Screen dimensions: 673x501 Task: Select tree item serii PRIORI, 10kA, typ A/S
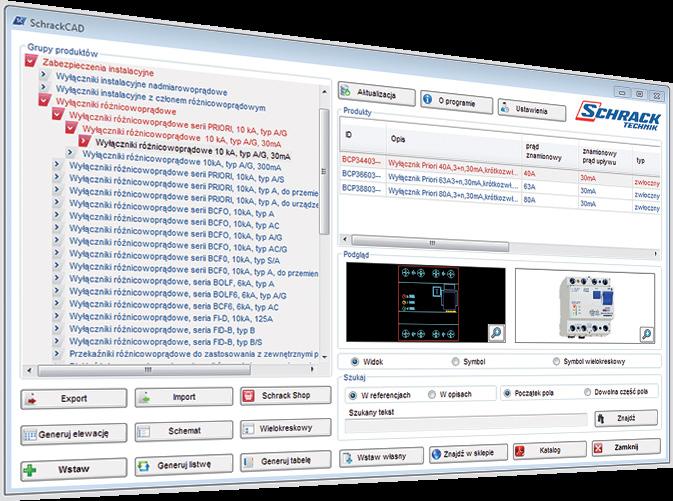[x=177, y=173]
